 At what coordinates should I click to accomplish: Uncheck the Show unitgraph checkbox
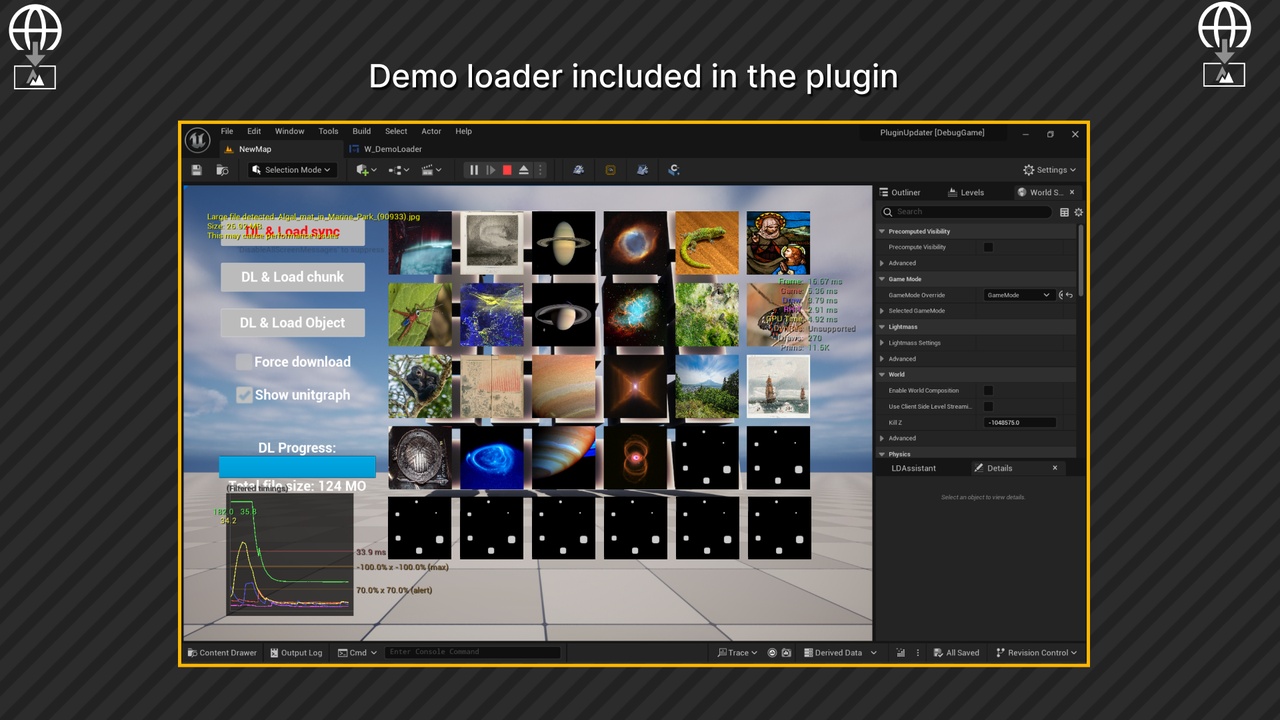coord(244,395)
